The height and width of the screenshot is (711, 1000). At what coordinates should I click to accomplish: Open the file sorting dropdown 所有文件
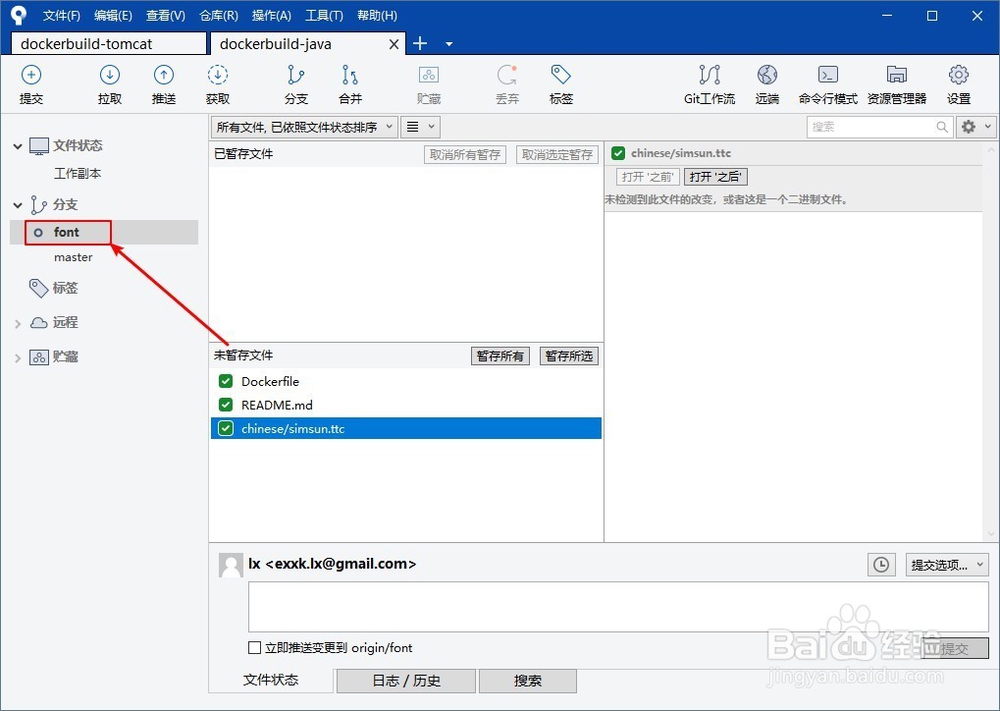[x=305, y=127]
